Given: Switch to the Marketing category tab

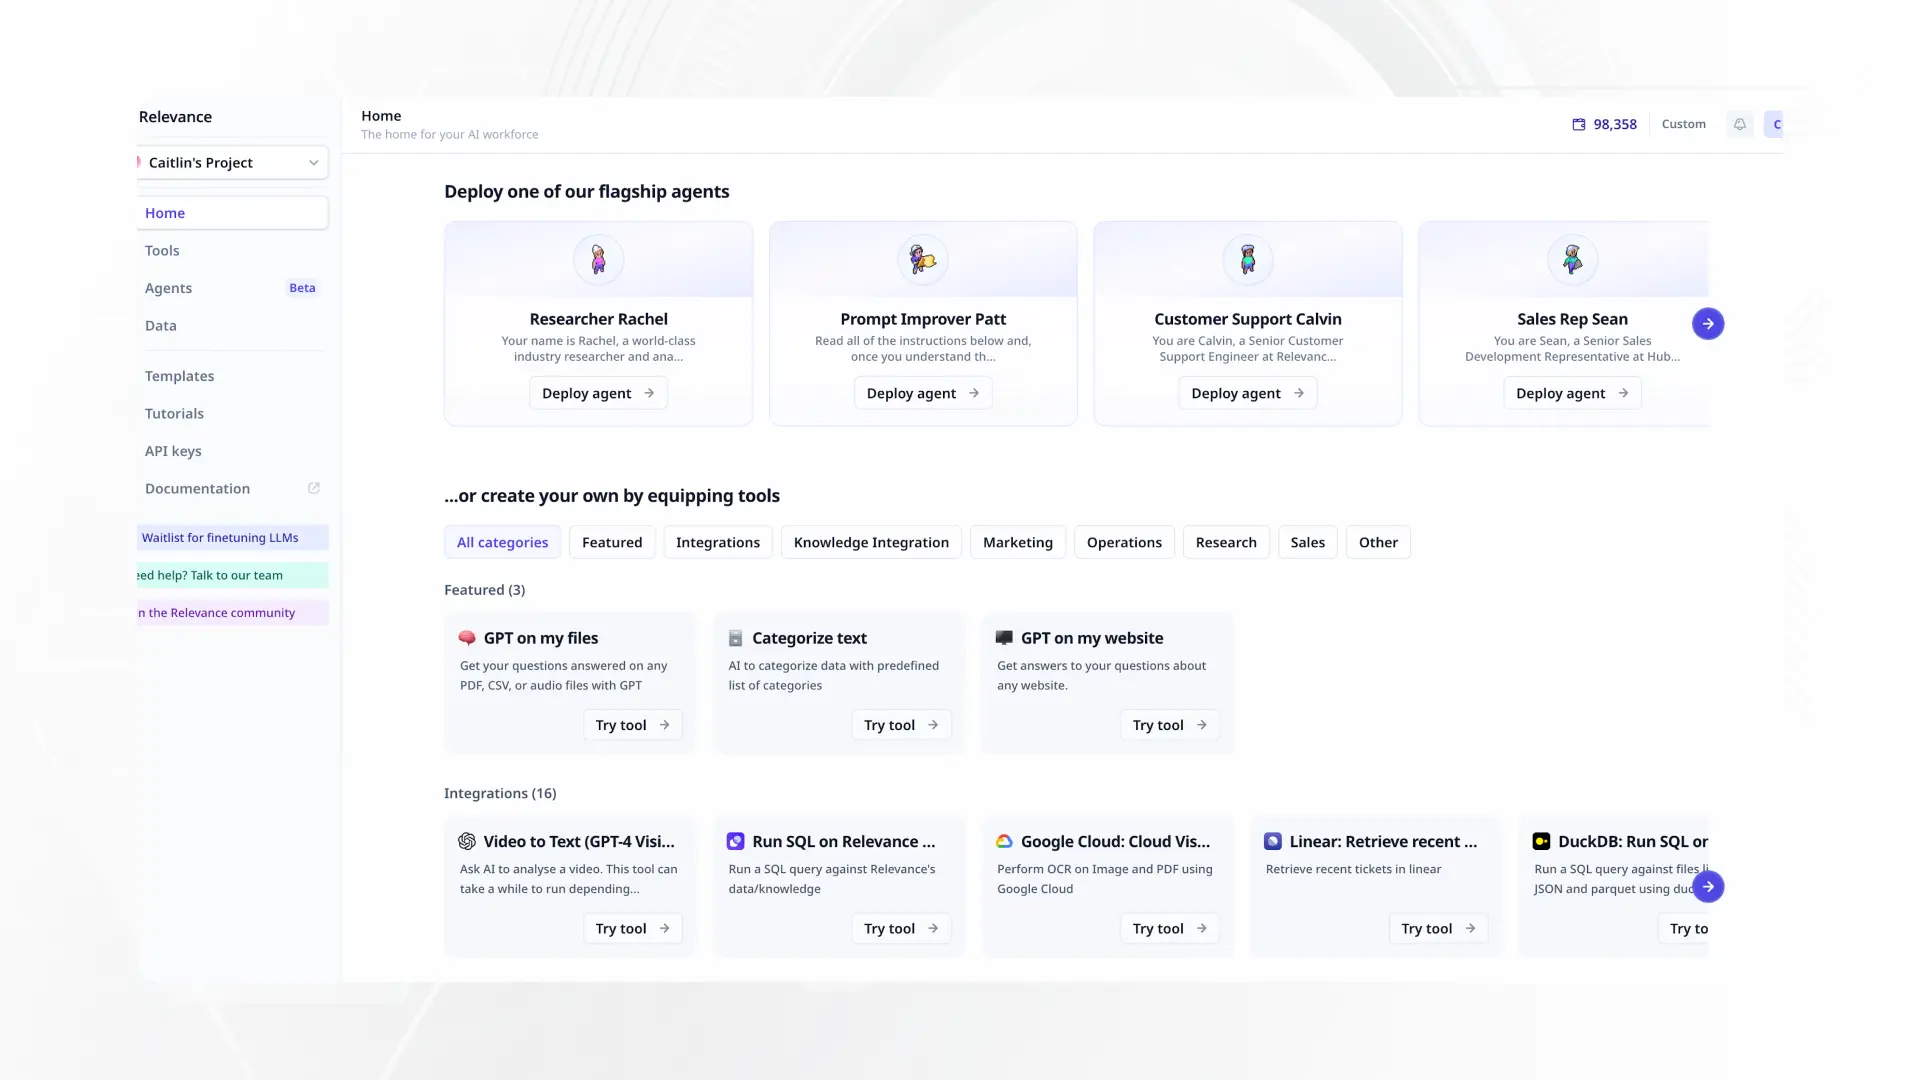Looking at the screenshot, I should click(1017, 542).
